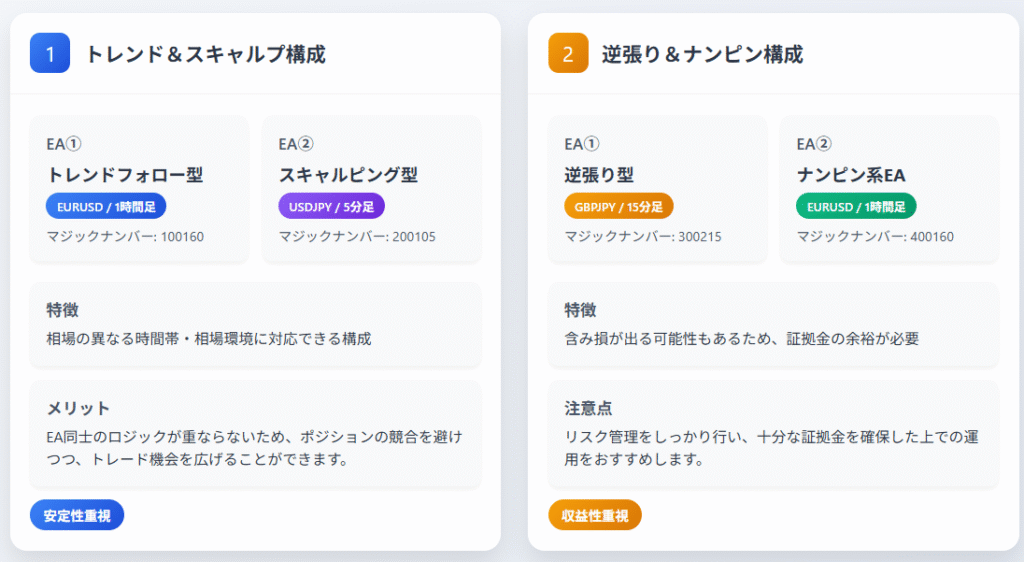Click the トレンド＆スキャルプ構成 heading
This screenshot has height=562, width=1024.
click(x=206, y=54)
